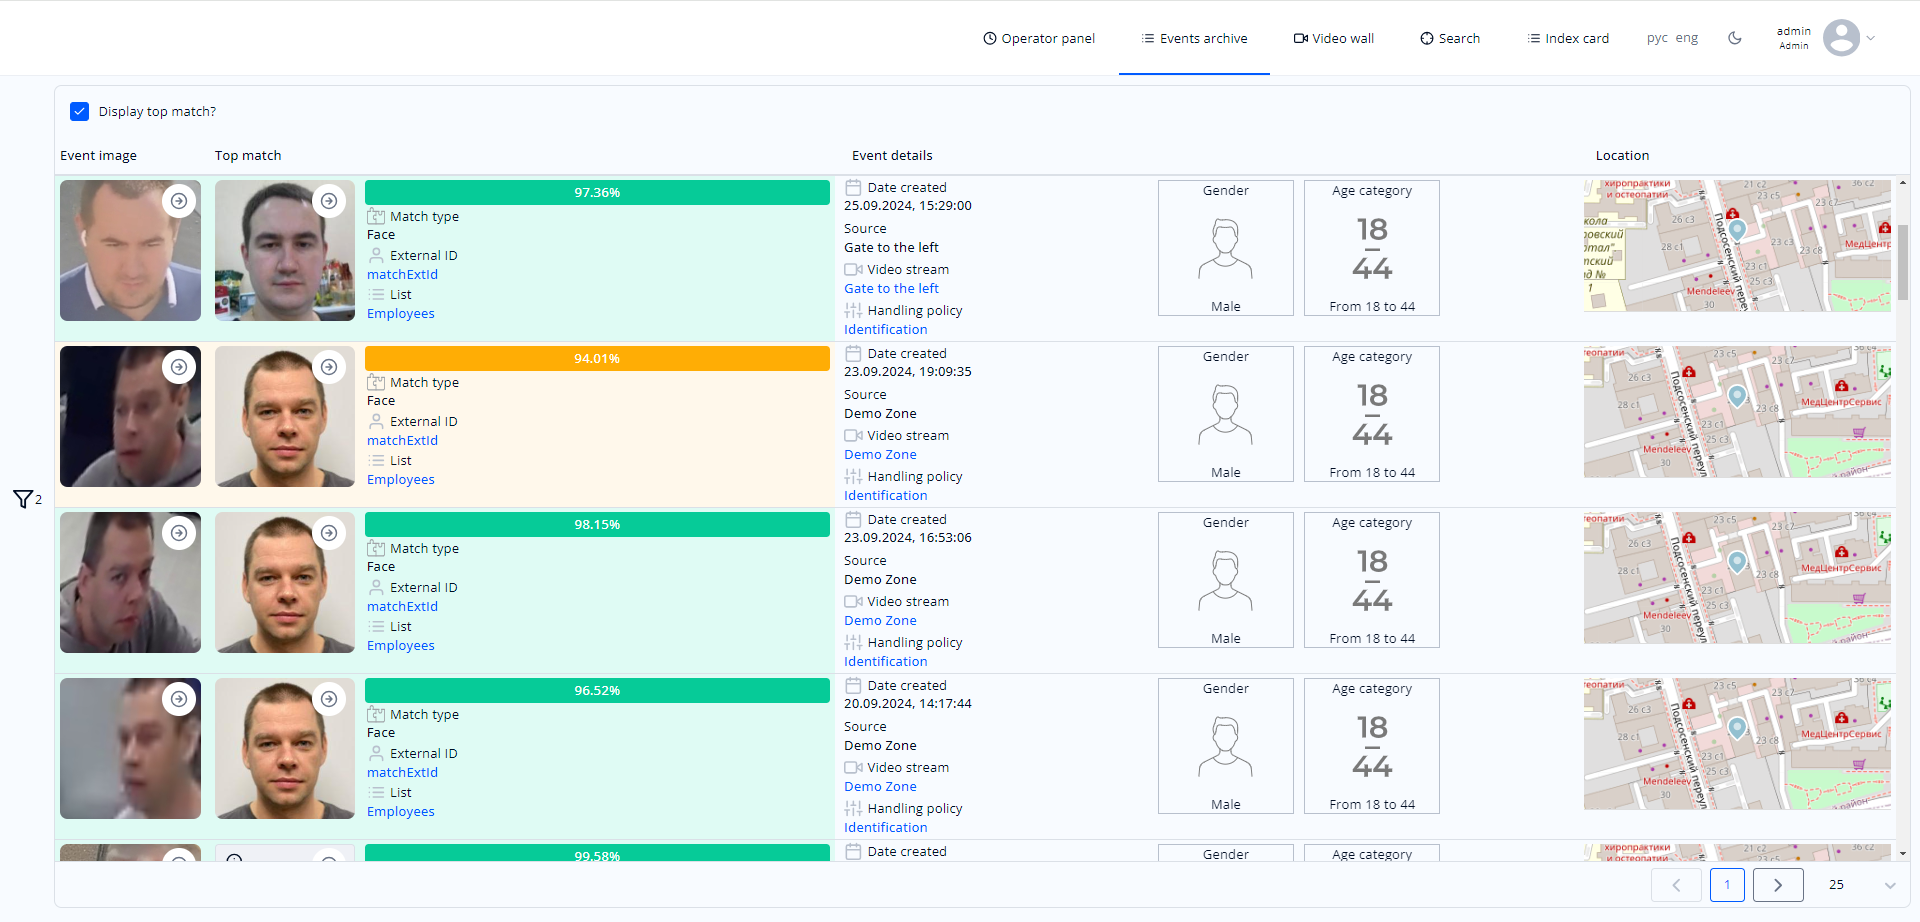This screenshot has width=1920, height=922.
Task: Go to next page arrow
Action: 1778,885
